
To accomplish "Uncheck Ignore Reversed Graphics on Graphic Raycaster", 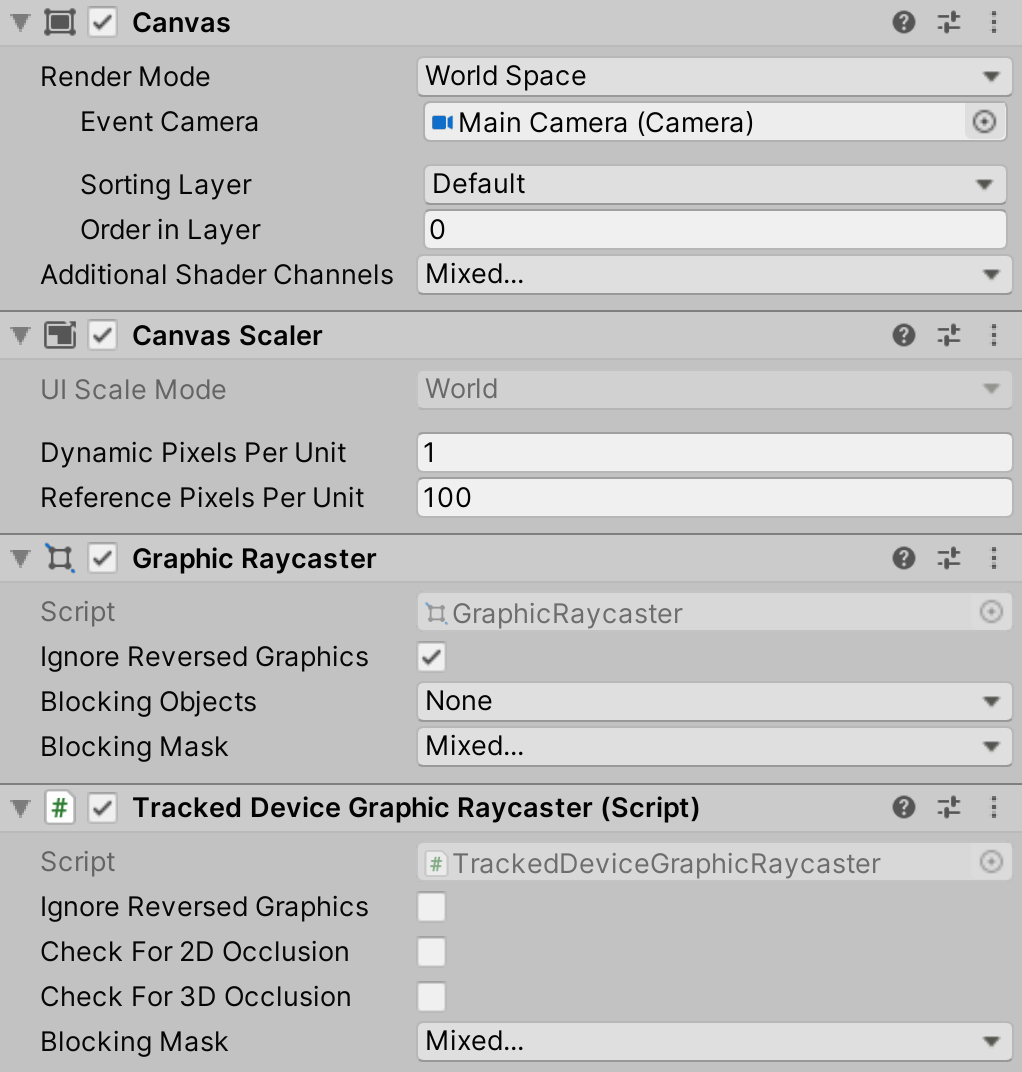I will pos(431,657).
